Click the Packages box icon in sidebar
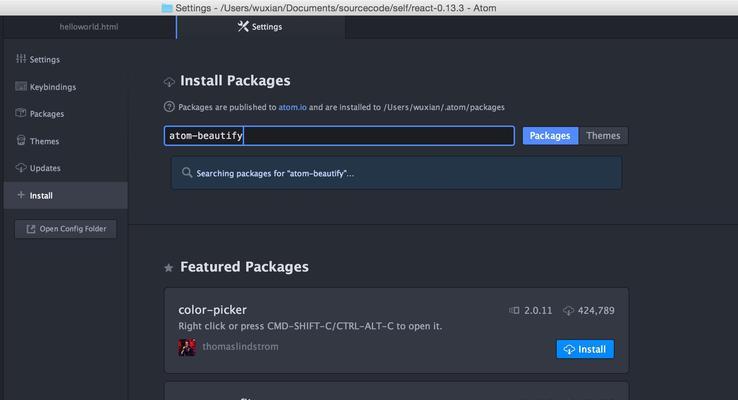 21,113
